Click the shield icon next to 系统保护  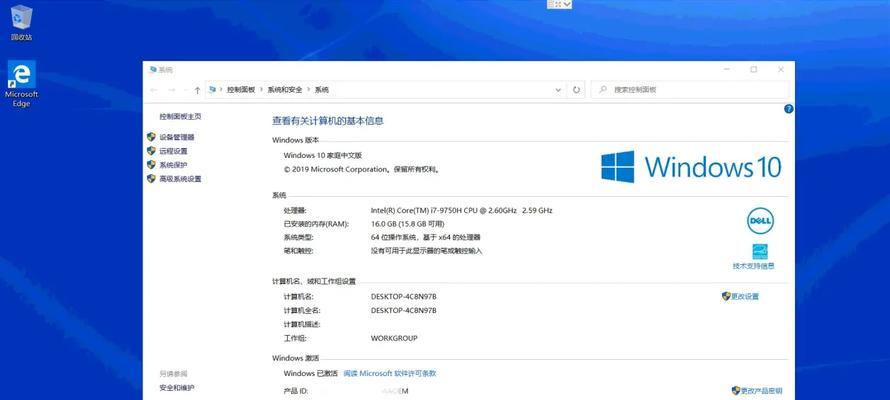151,165
